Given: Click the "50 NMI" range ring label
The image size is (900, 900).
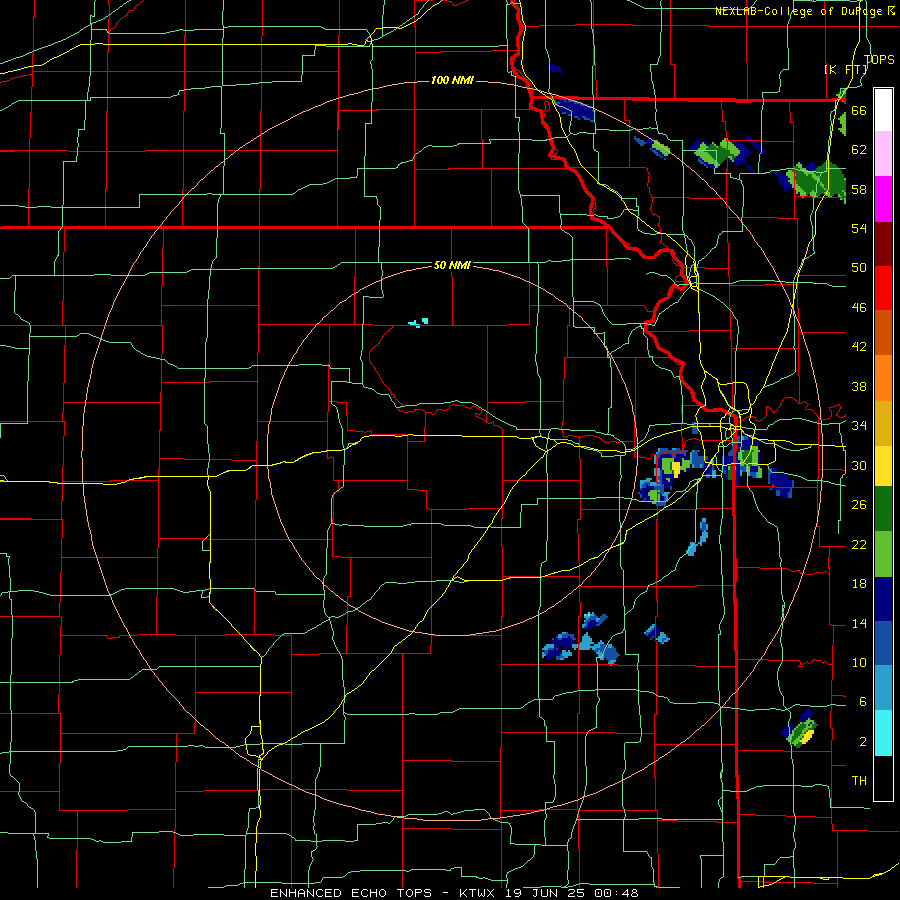Looking at the screenshot, I should pos(452,265).
